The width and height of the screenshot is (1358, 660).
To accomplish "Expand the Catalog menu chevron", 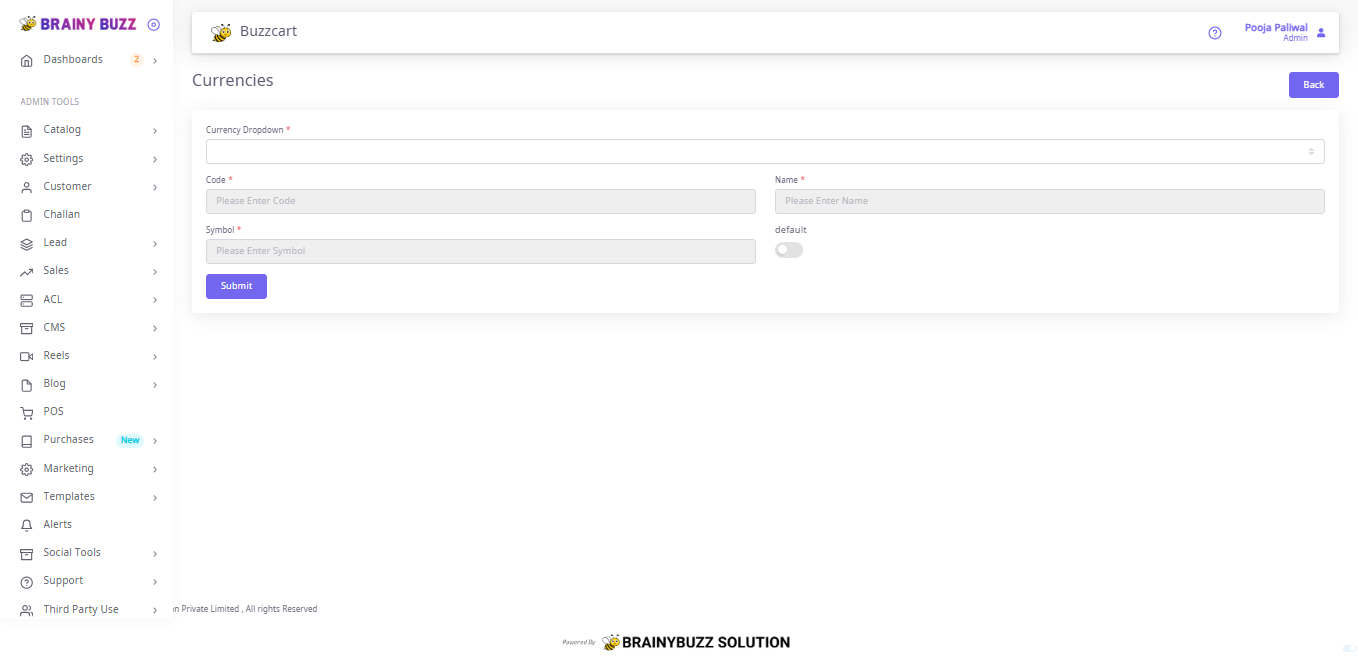I will pos(155,131).
